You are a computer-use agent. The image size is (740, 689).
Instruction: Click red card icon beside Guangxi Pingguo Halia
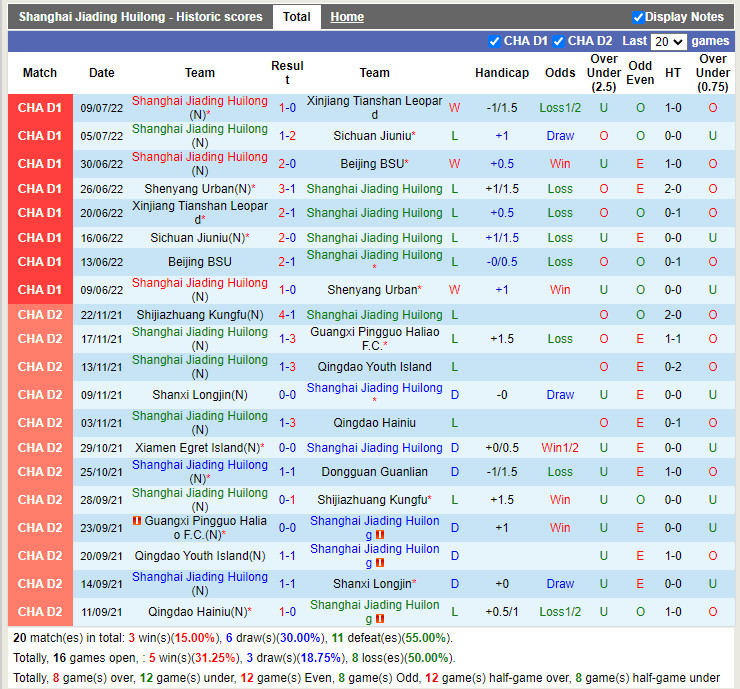click(x=137, y=521)
